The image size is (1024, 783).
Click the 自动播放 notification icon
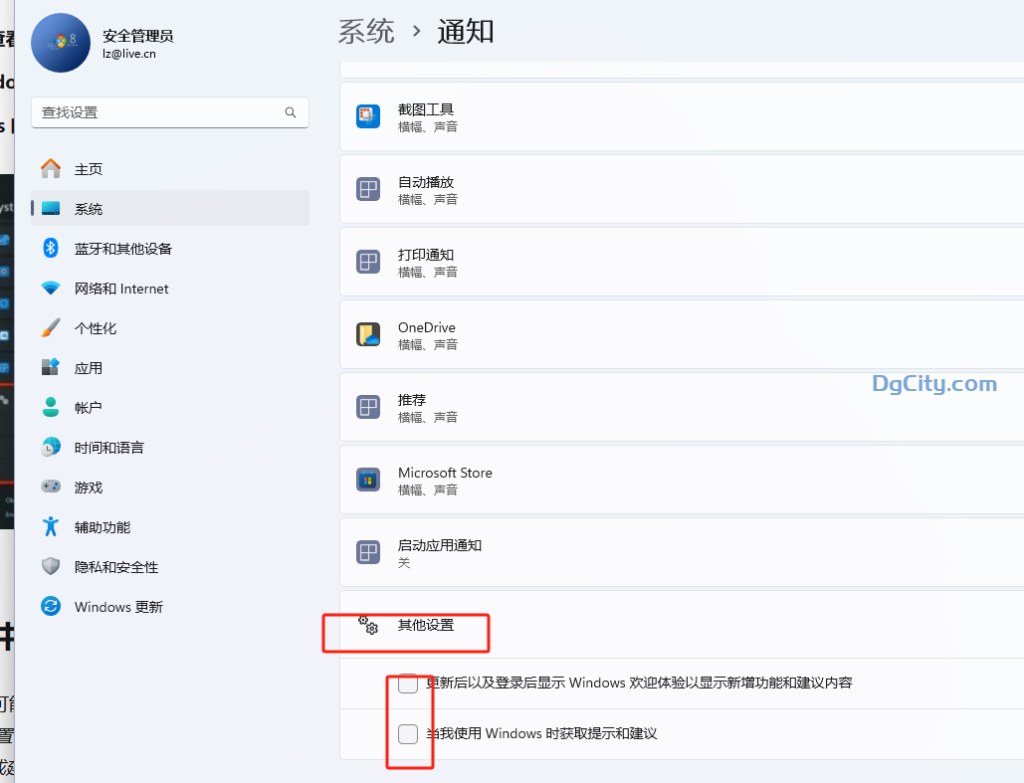(x=368, y=188)
